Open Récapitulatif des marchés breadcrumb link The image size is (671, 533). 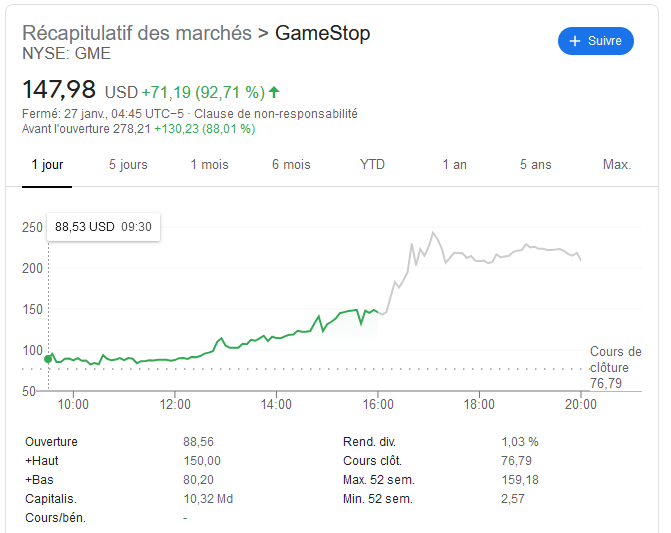pos(137,33)
